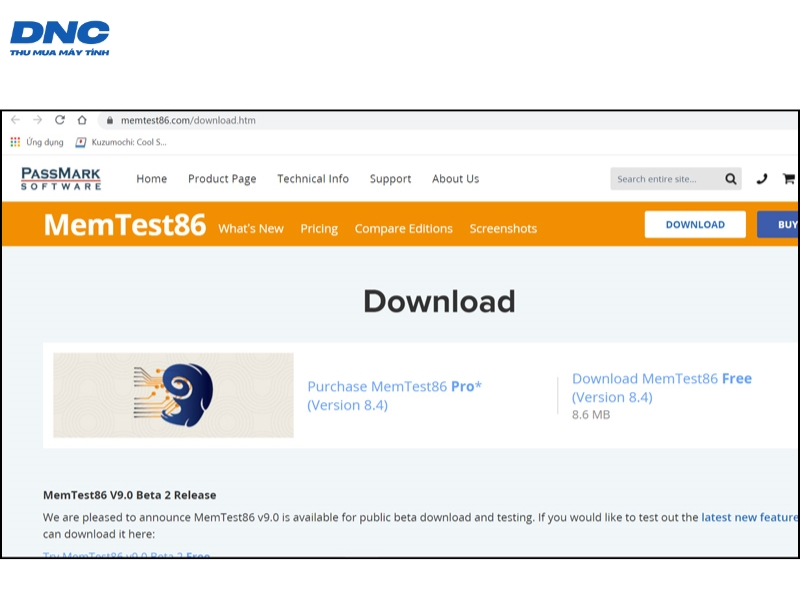The height and width of the screenshot is (600, 800).
Task: Open the Product Page menu
Action: 222,179
